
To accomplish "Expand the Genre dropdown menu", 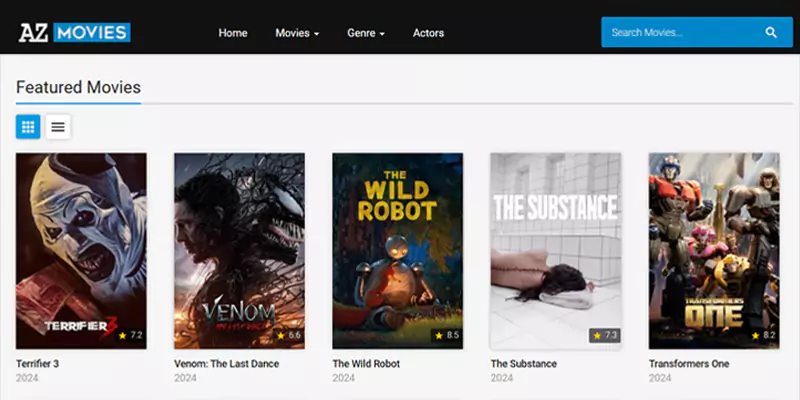I will click(366, 33).
